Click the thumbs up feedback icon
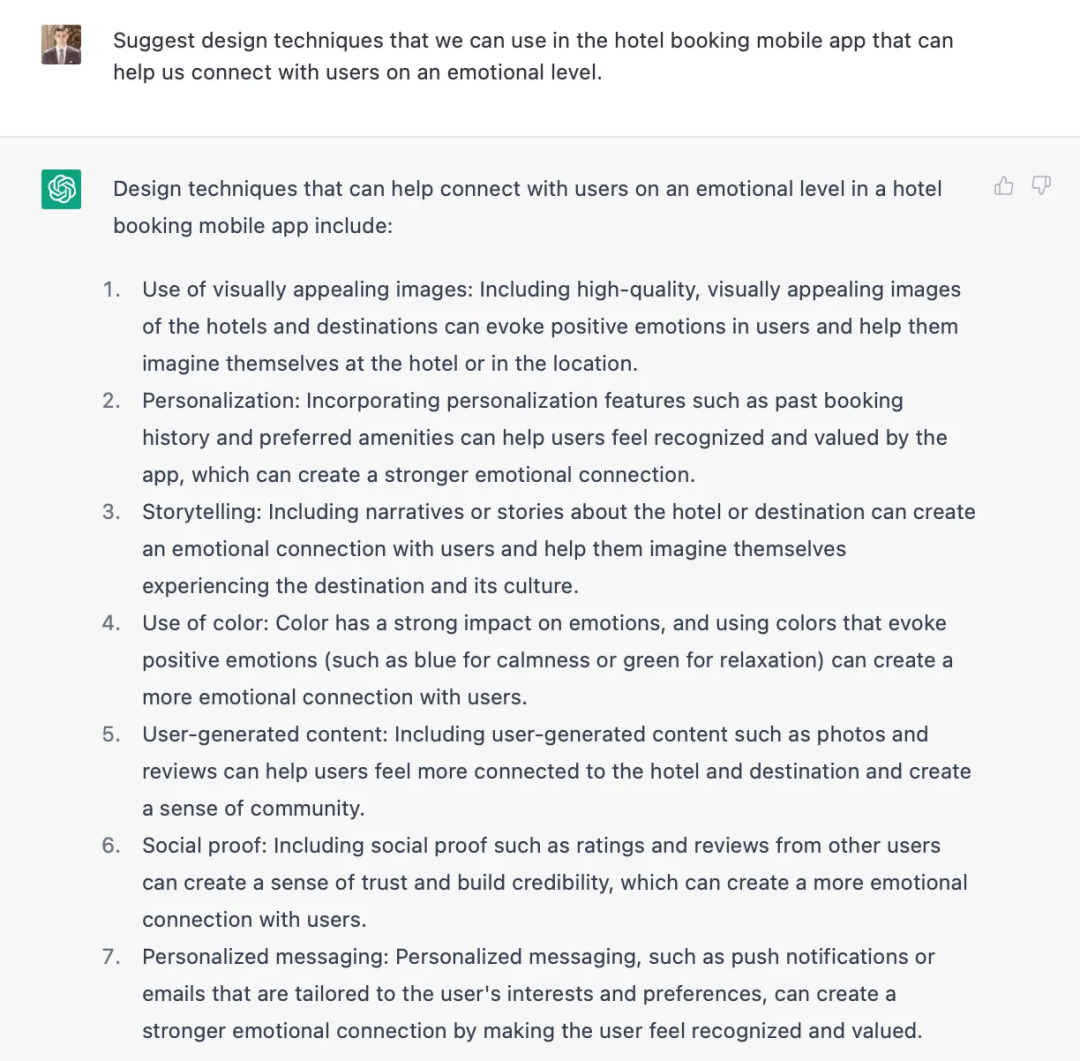1080x1061 pixels. coord(1004,186)
